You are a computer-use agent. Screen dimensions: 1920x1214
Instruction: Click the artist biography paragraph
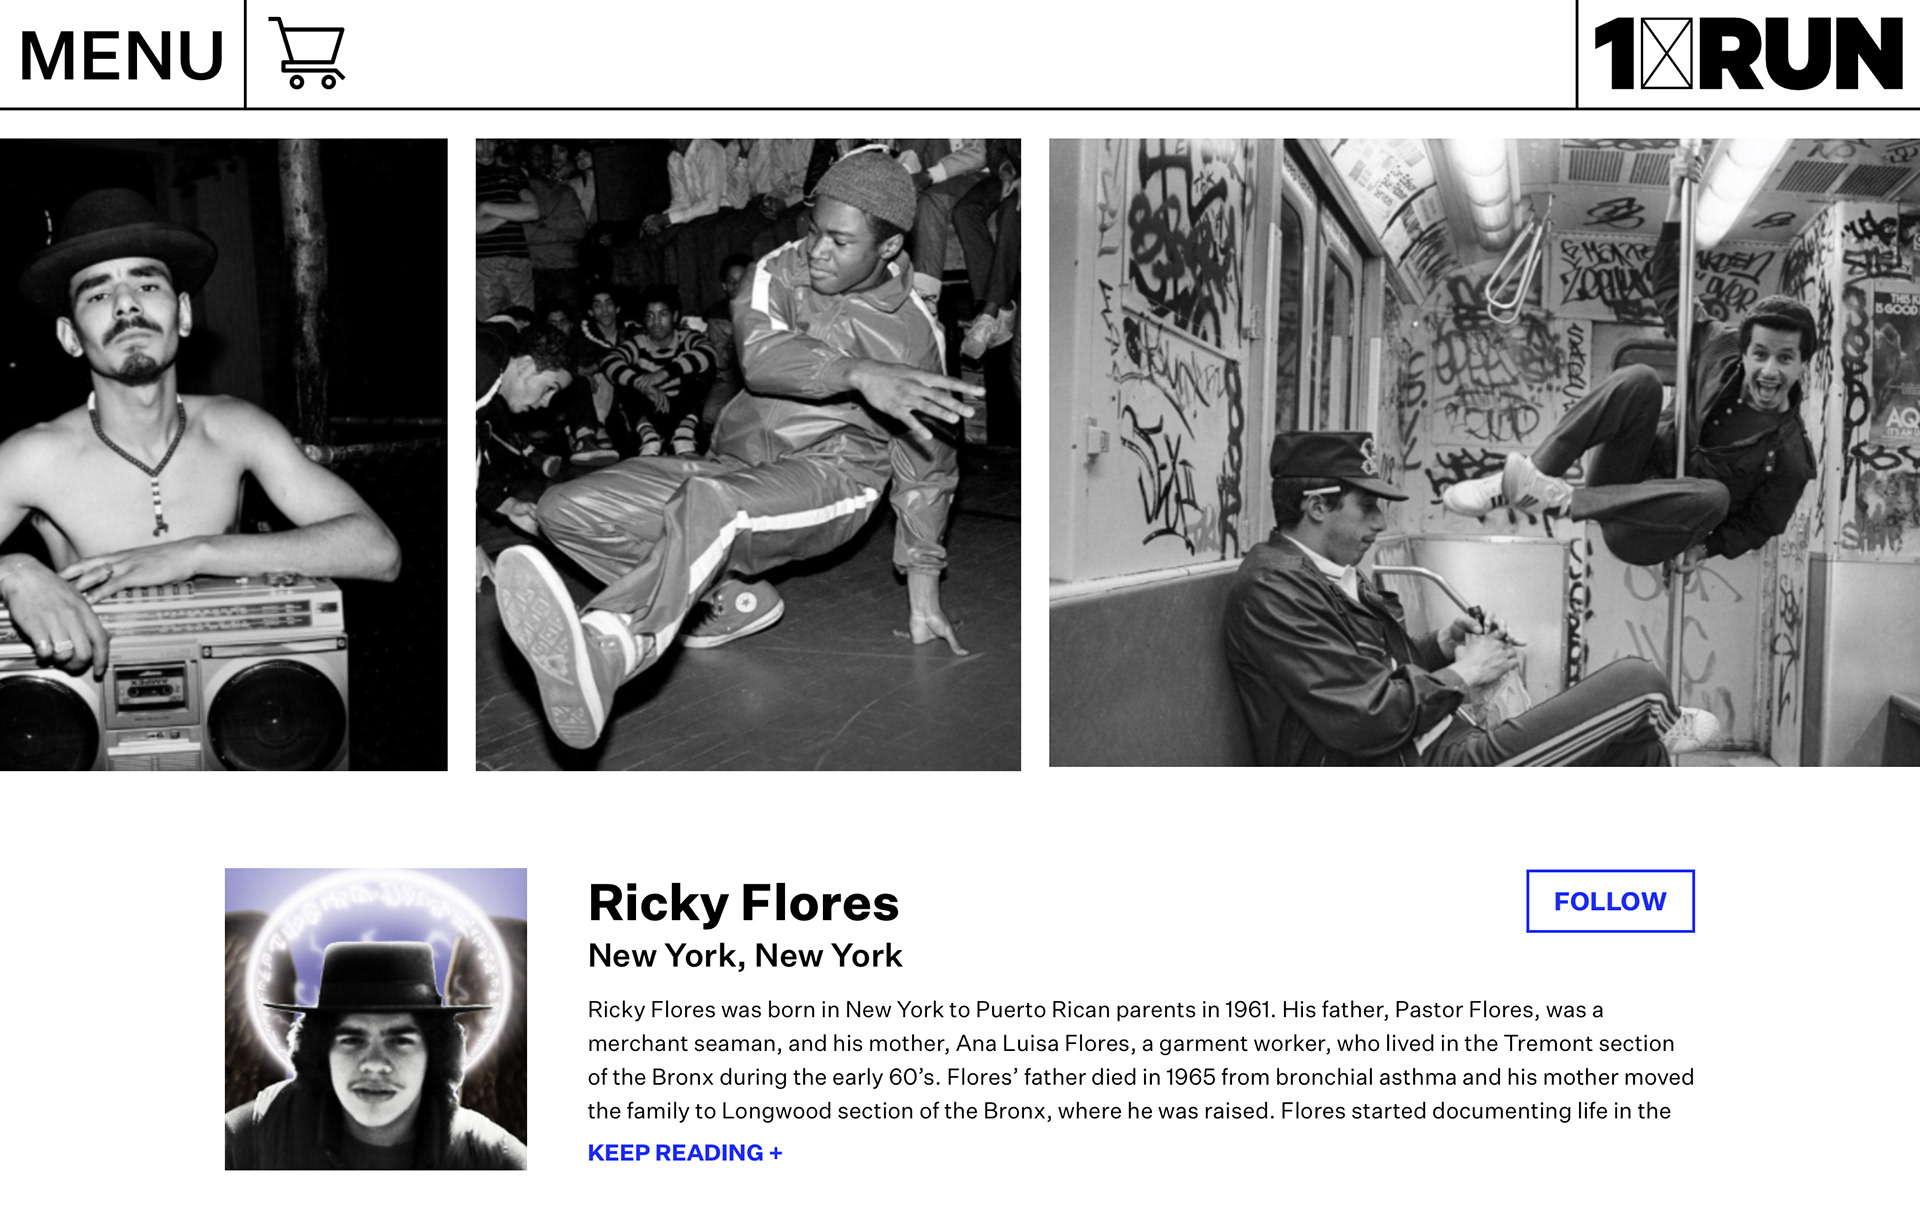(1140, 1060)
